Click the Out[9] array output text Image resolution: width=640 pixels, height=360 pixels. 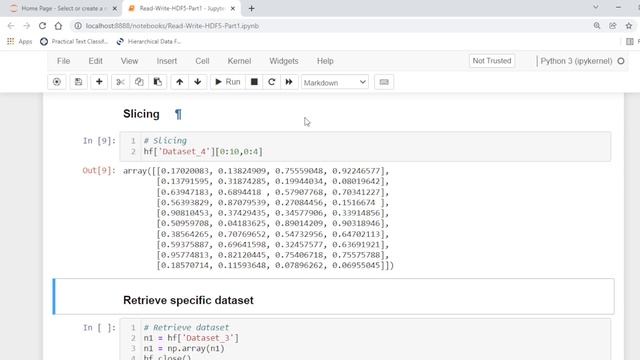point(258,218)
